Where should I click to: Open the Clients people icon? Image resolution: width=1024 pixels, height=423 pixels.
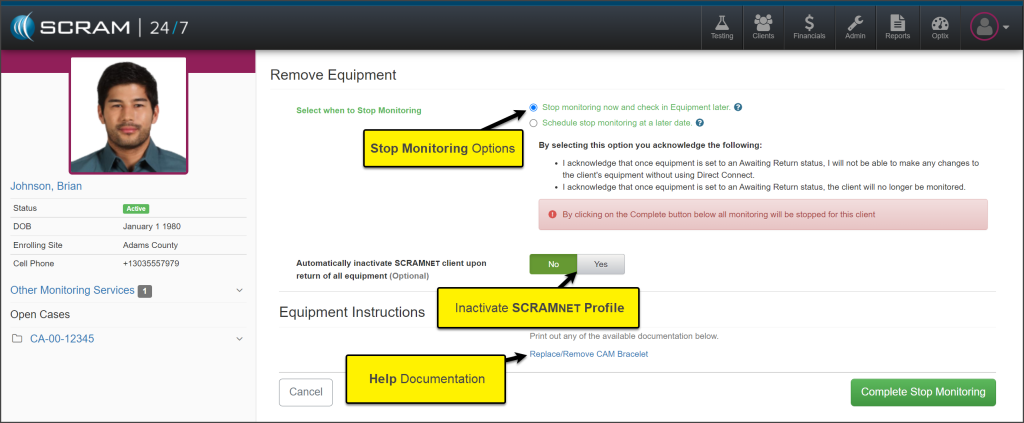[763, 25]
